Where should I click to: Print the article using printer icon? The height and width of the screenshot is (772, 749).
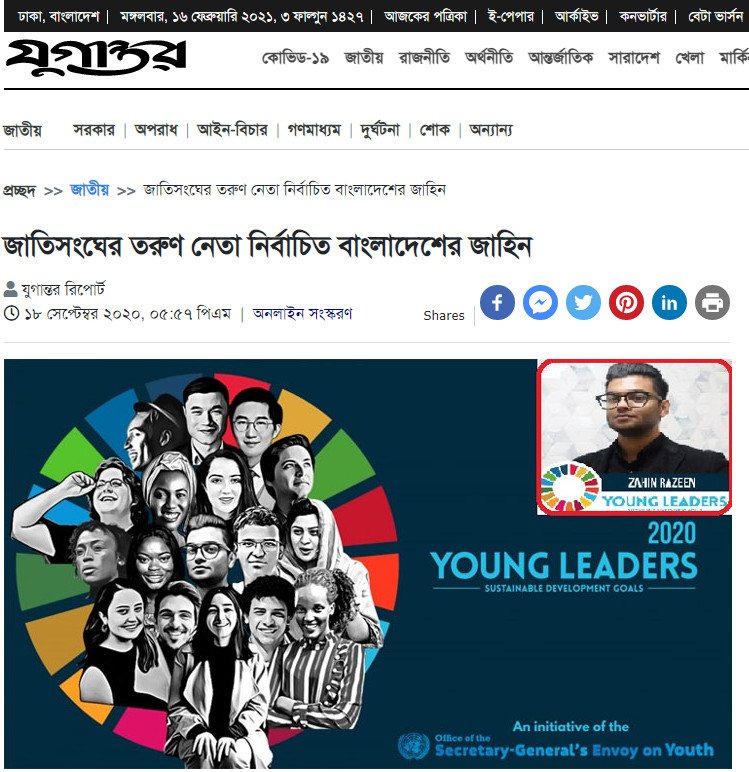tap(712, 302)
